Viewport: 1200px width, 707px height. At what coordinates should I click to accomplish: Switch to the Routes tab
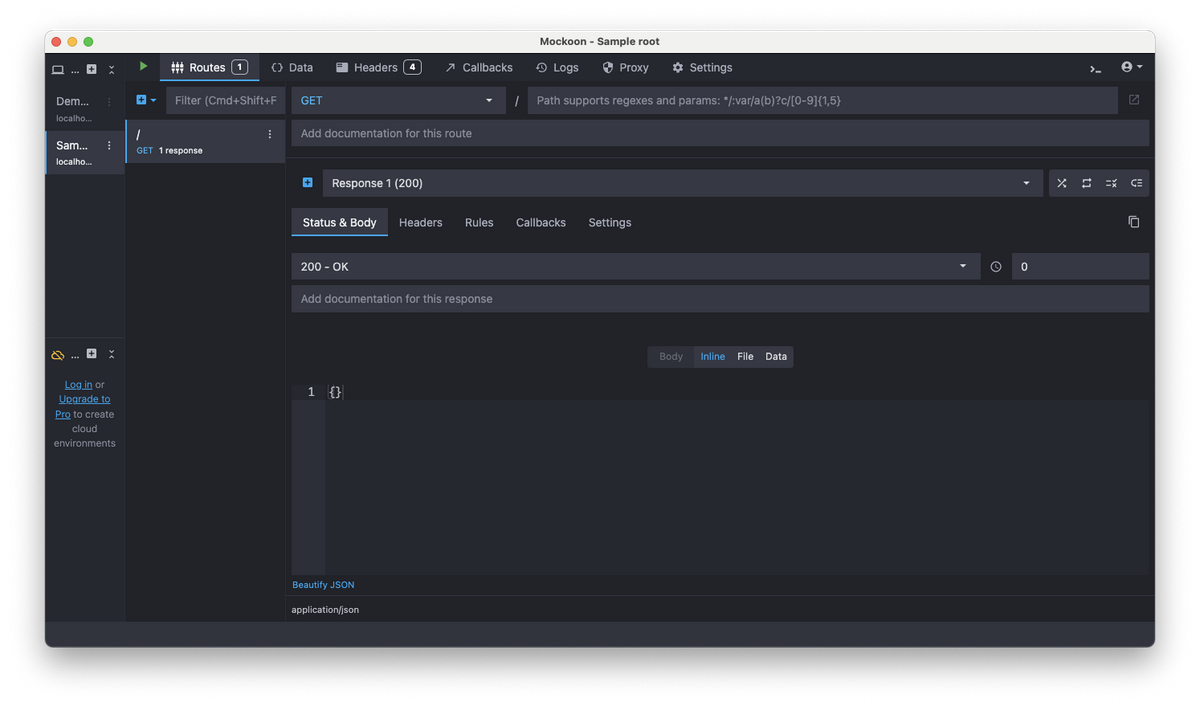point(209,67)
